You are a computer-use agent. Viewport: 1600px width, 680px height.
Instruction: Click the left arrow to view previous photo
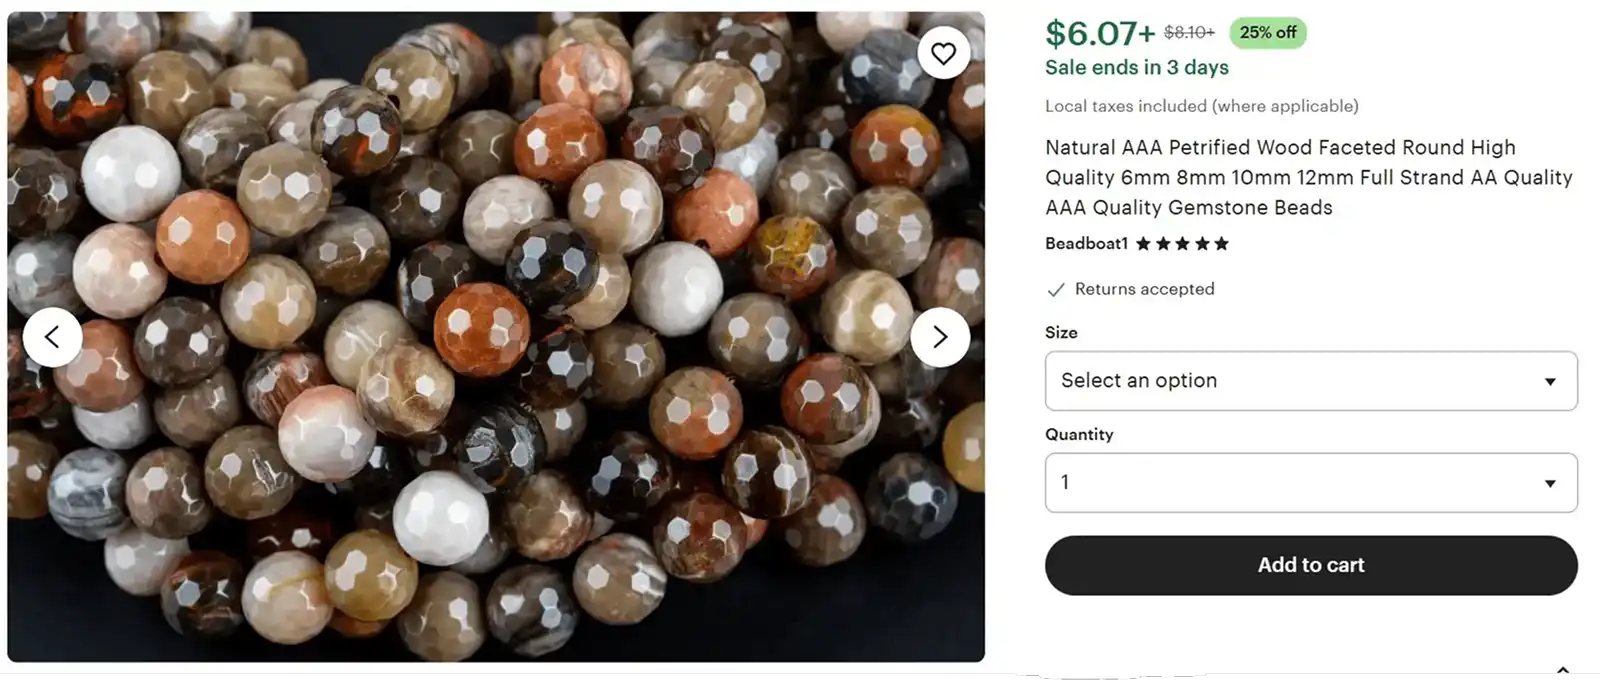(x=53, y=337)
